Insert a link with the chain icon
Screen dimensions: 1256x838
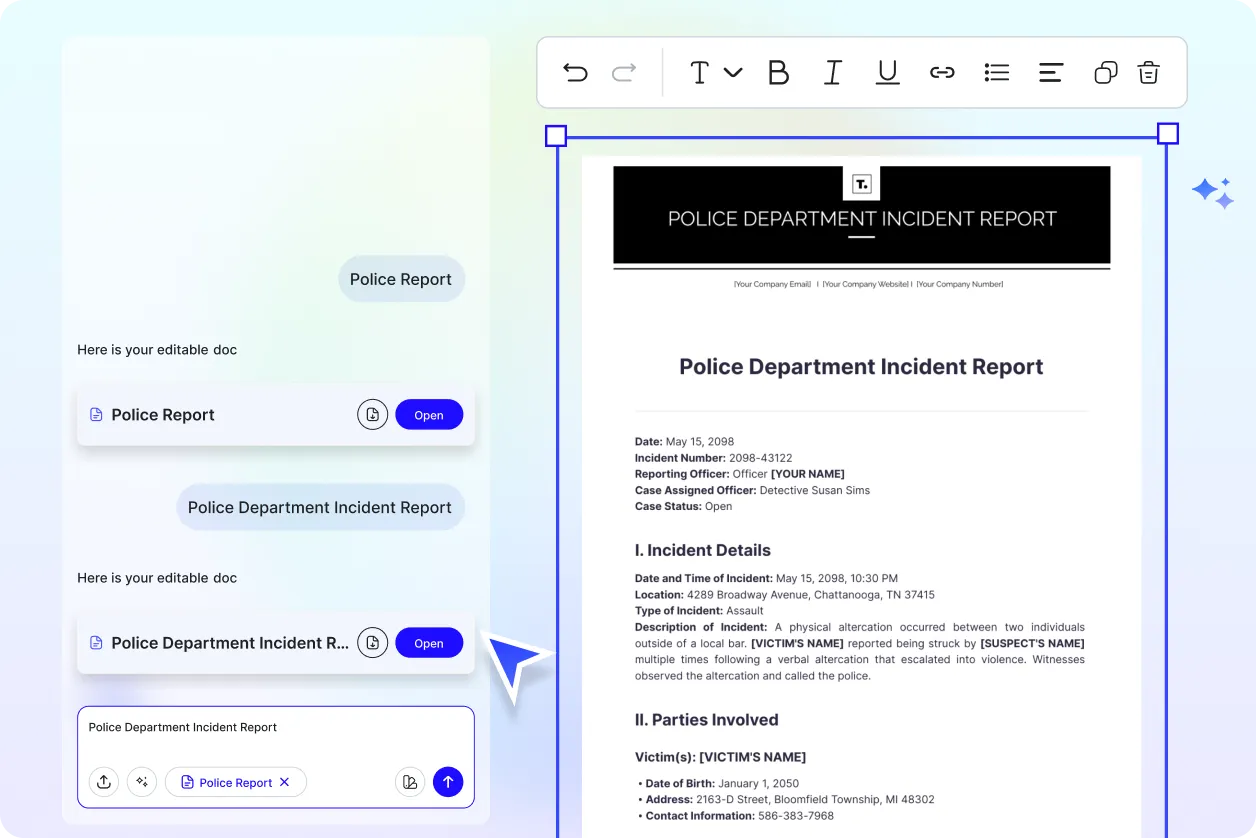pos(942,72)
